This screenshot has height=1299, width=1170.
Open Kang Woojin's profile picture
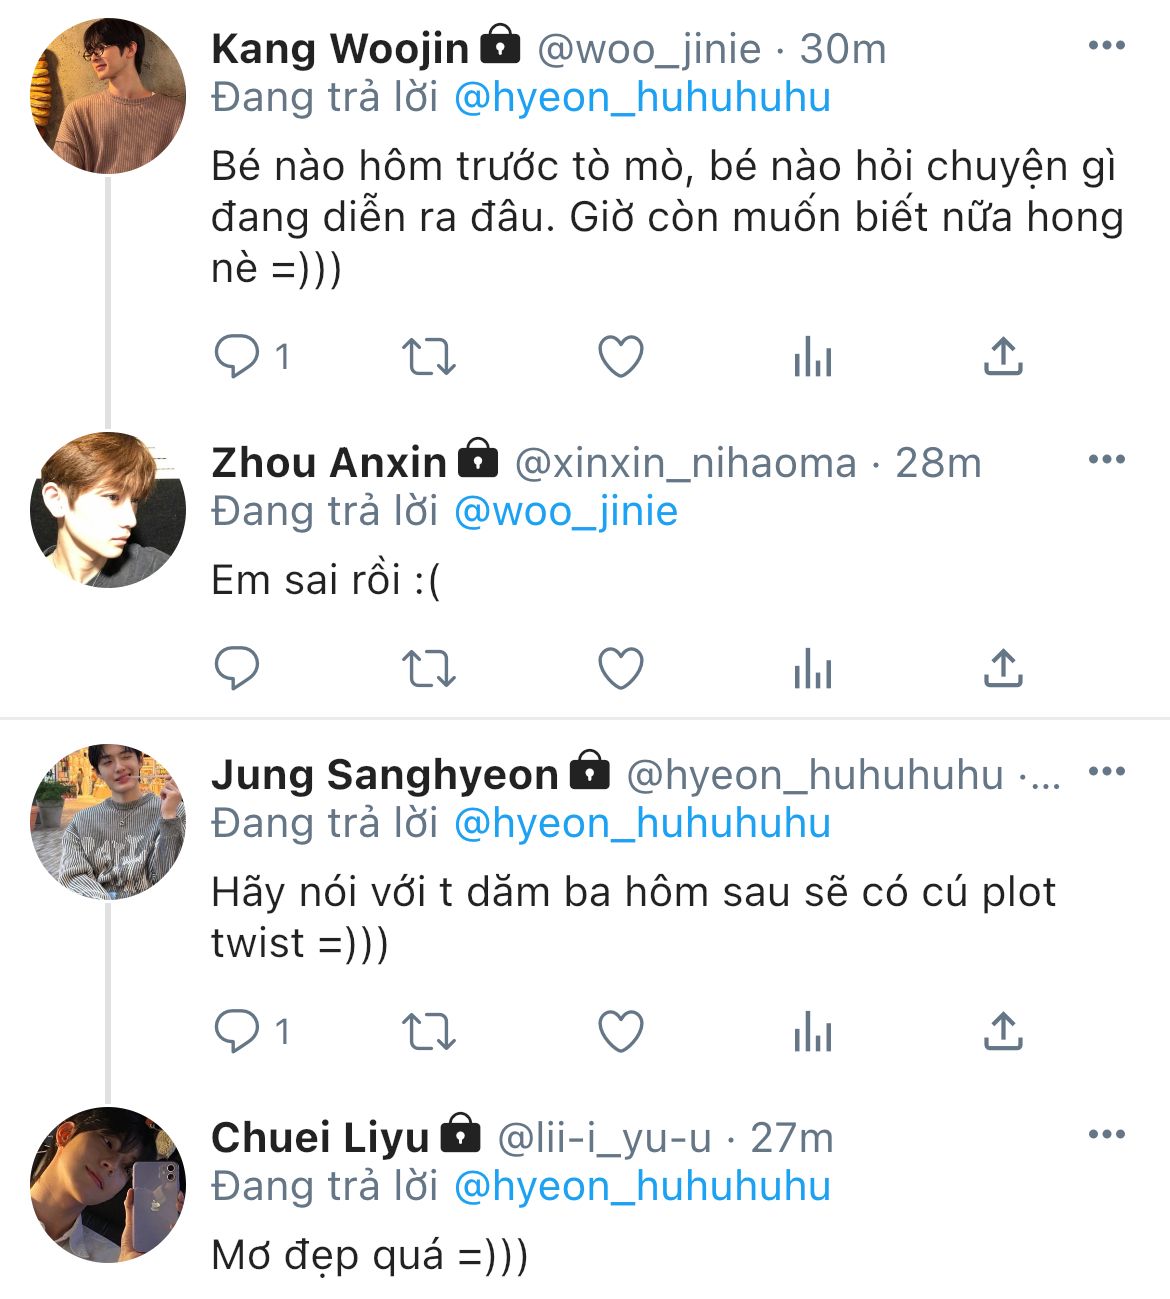point(108,96)
